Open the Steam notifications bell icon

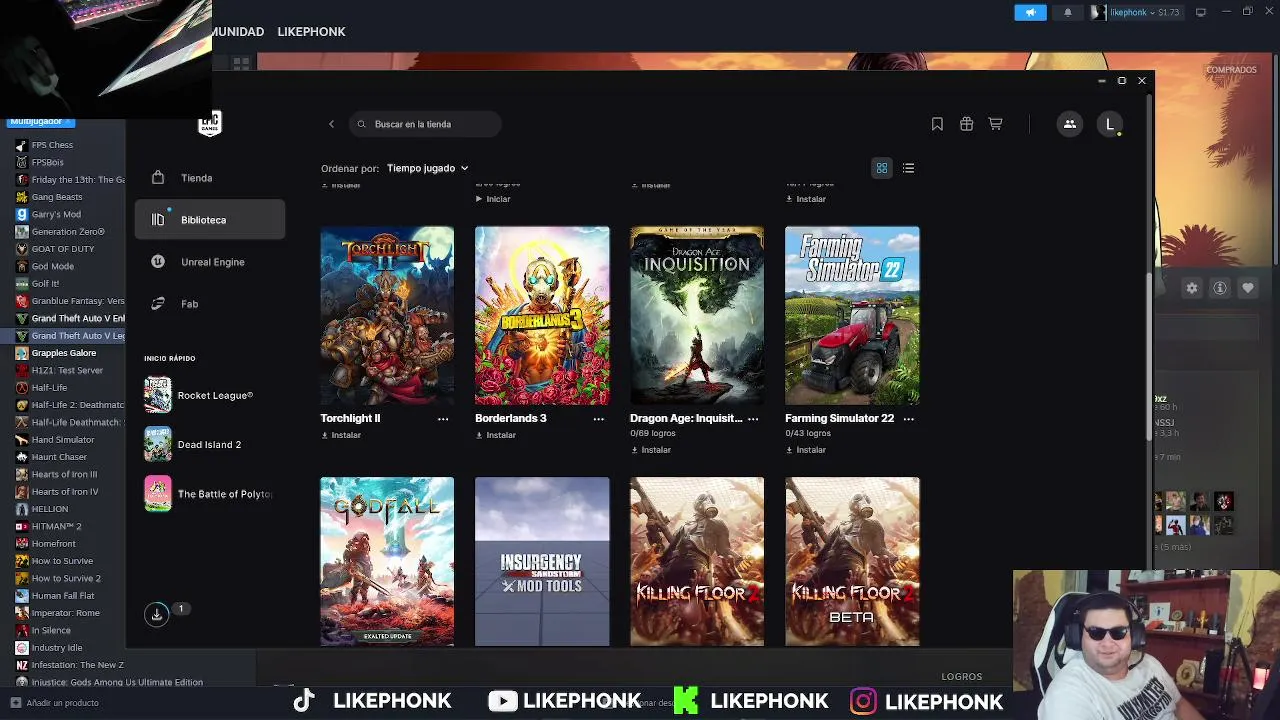(1067, 12)
